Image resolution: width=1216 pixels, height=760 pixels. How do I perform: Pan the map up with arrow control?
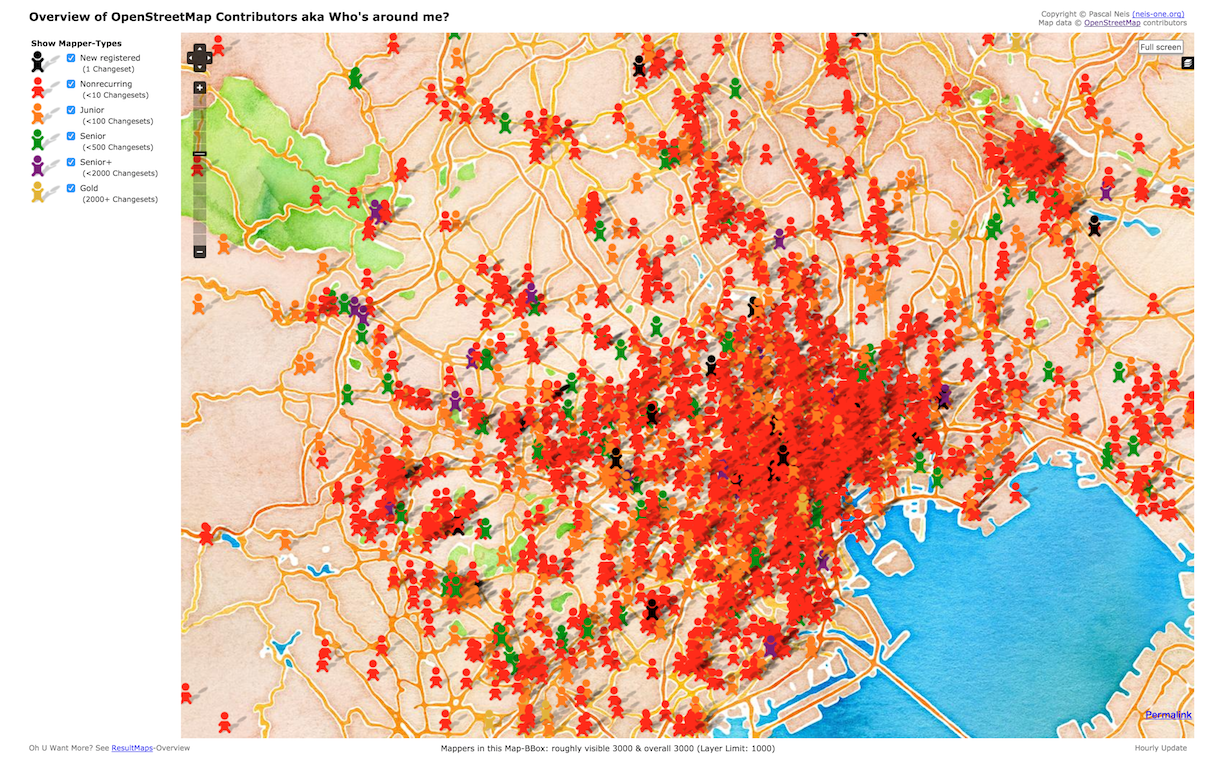[x=199, y=48]
